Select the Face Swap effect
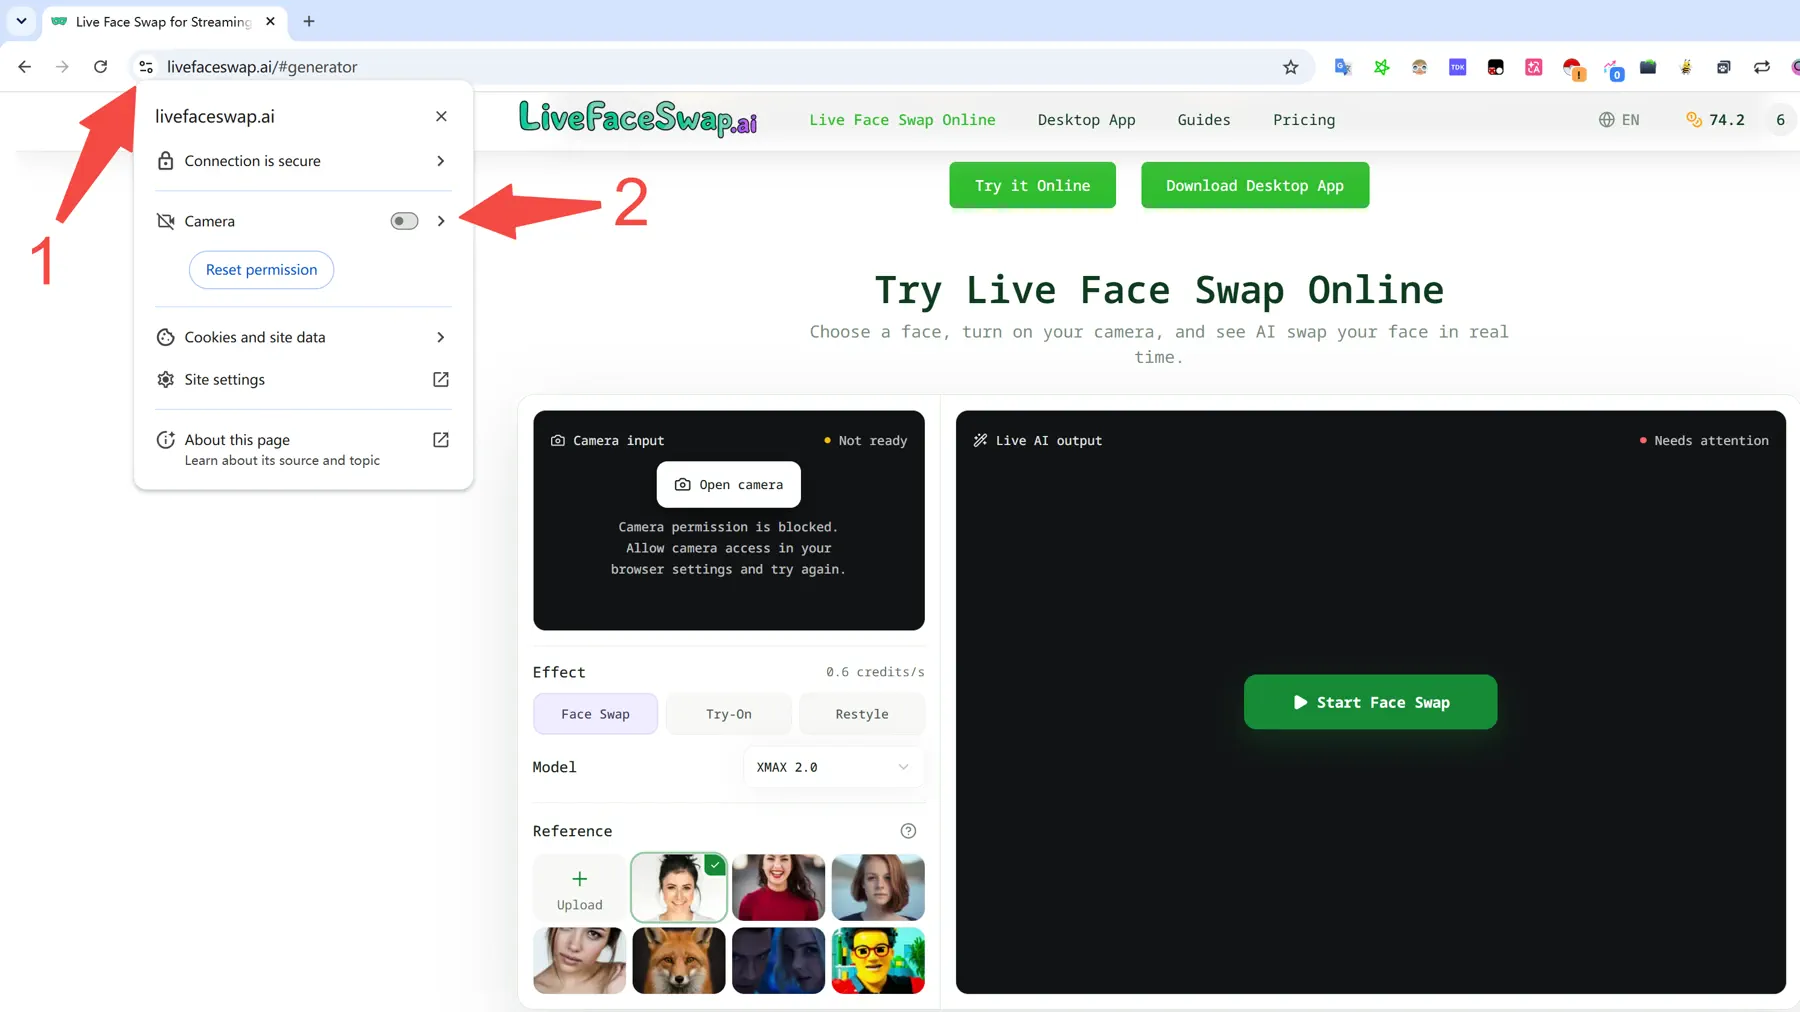1800x1012 pixels. [595, 714]
